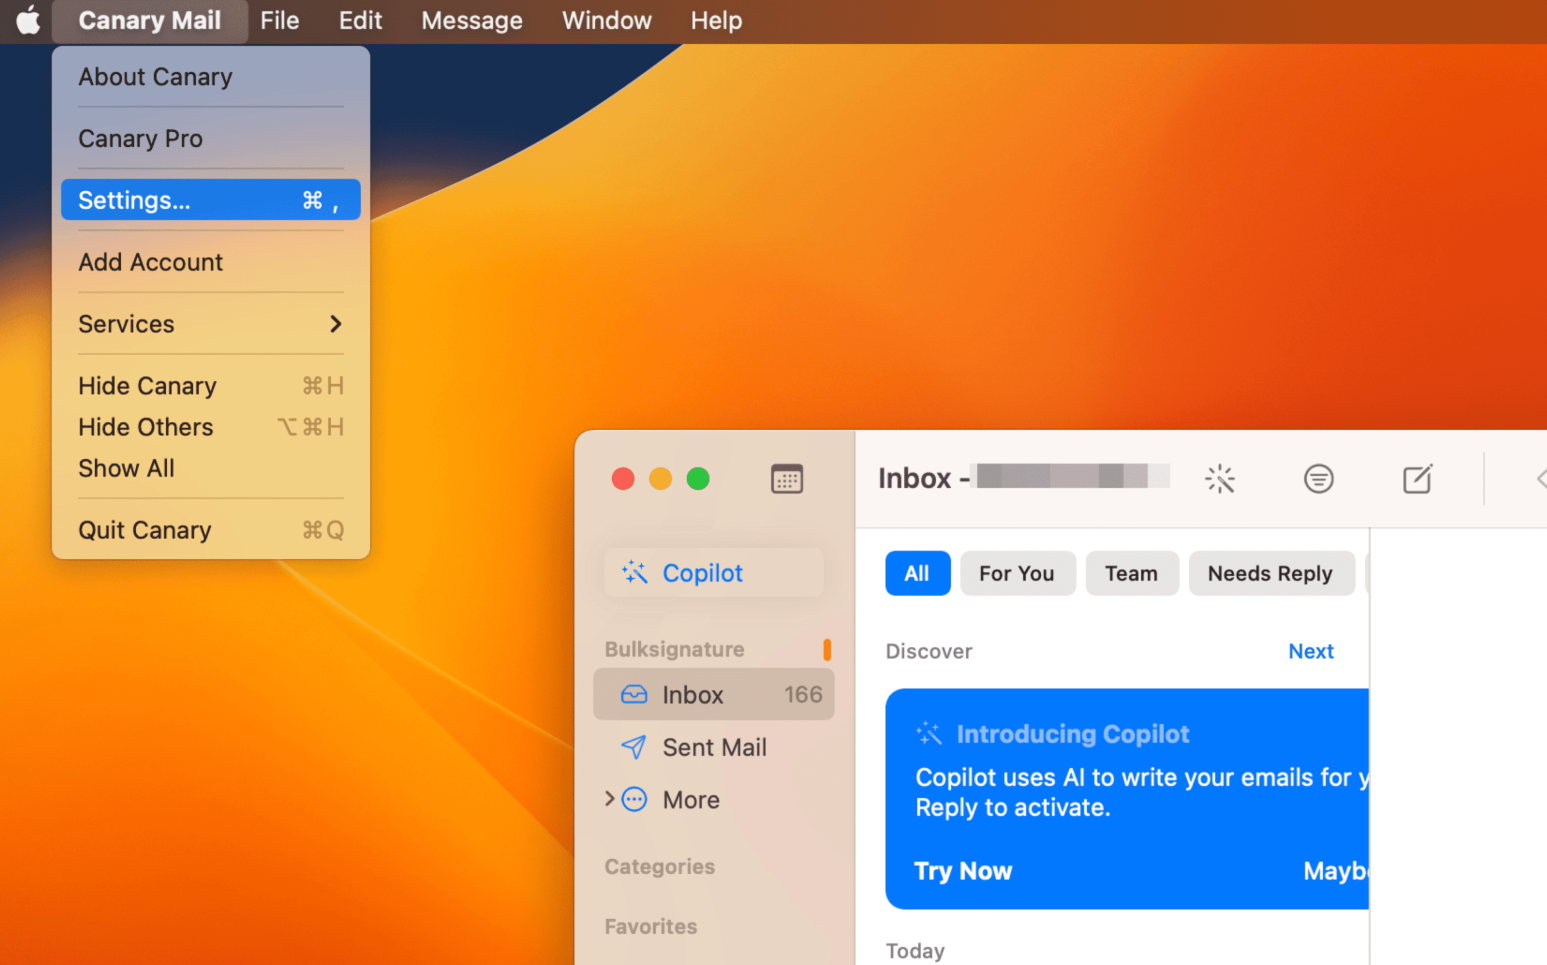Choose Add Account in the menu
The image size is (1547, 965).
[x=211, y=262]
